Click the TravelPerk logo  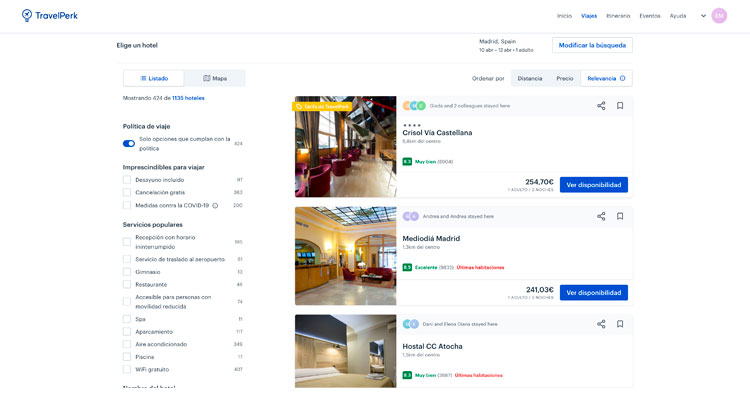[50, 15]
